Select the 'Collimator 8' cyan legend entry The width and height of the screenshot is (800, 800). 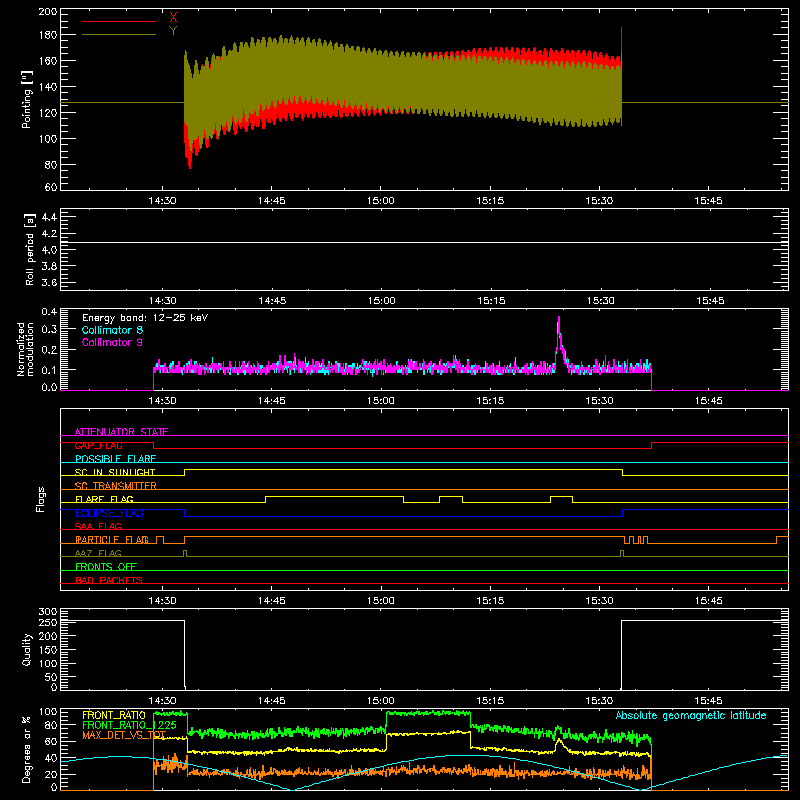[x=112, y=330]
